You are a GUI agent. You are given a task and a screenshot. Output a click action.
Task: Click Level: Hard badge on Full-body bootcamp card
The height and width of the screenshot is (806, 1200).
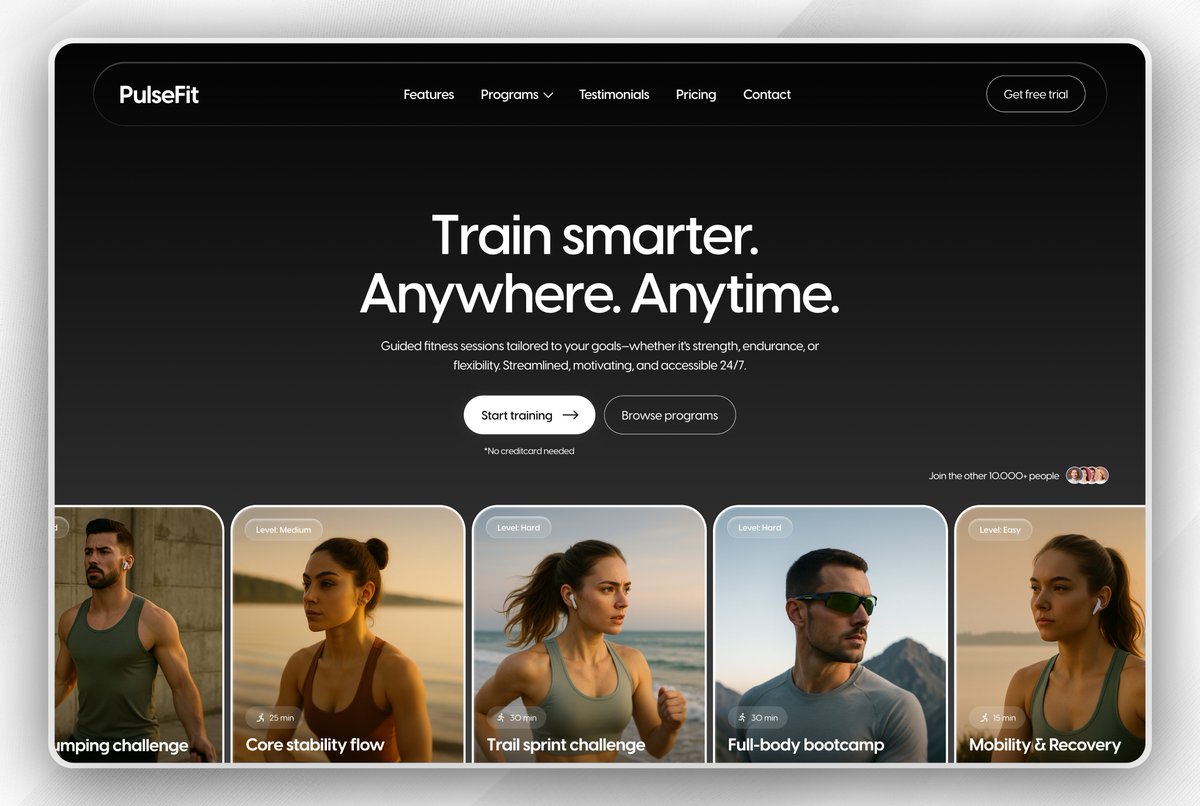click(759, 527)
